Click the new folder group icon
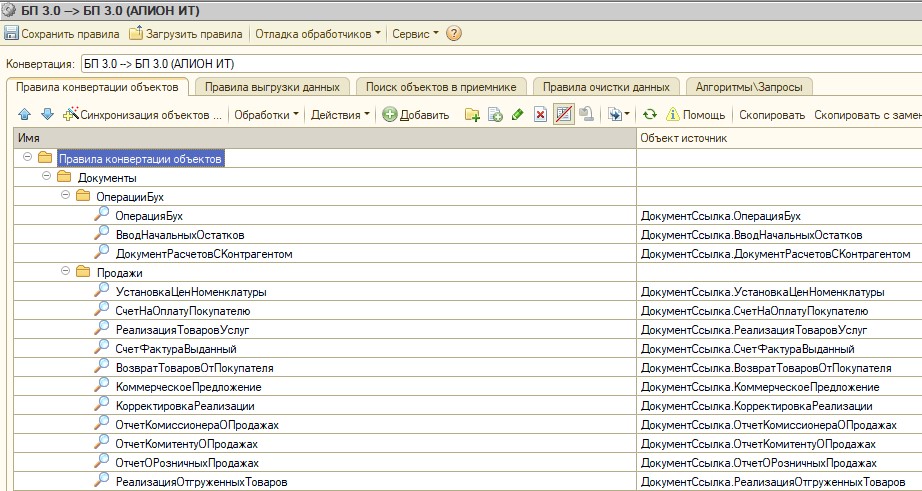922x491 pixels. coord(472,115)
